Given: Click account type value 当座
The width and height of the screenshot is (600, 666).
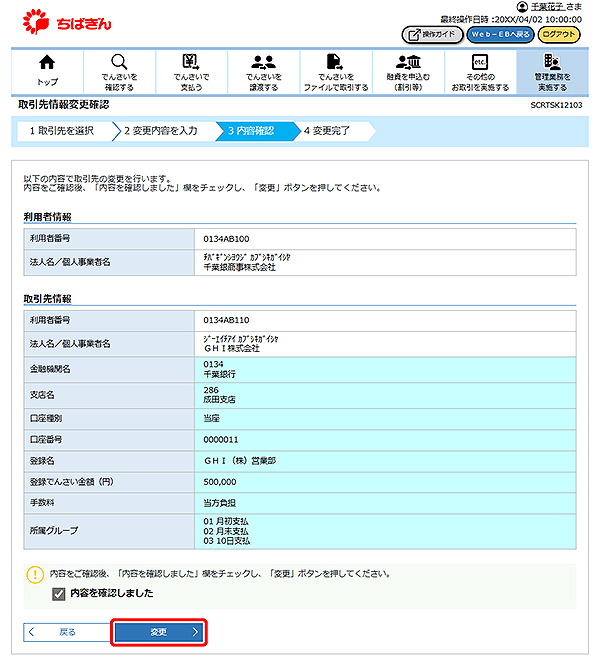Looking at the screenshot, I should pos(211,418).
